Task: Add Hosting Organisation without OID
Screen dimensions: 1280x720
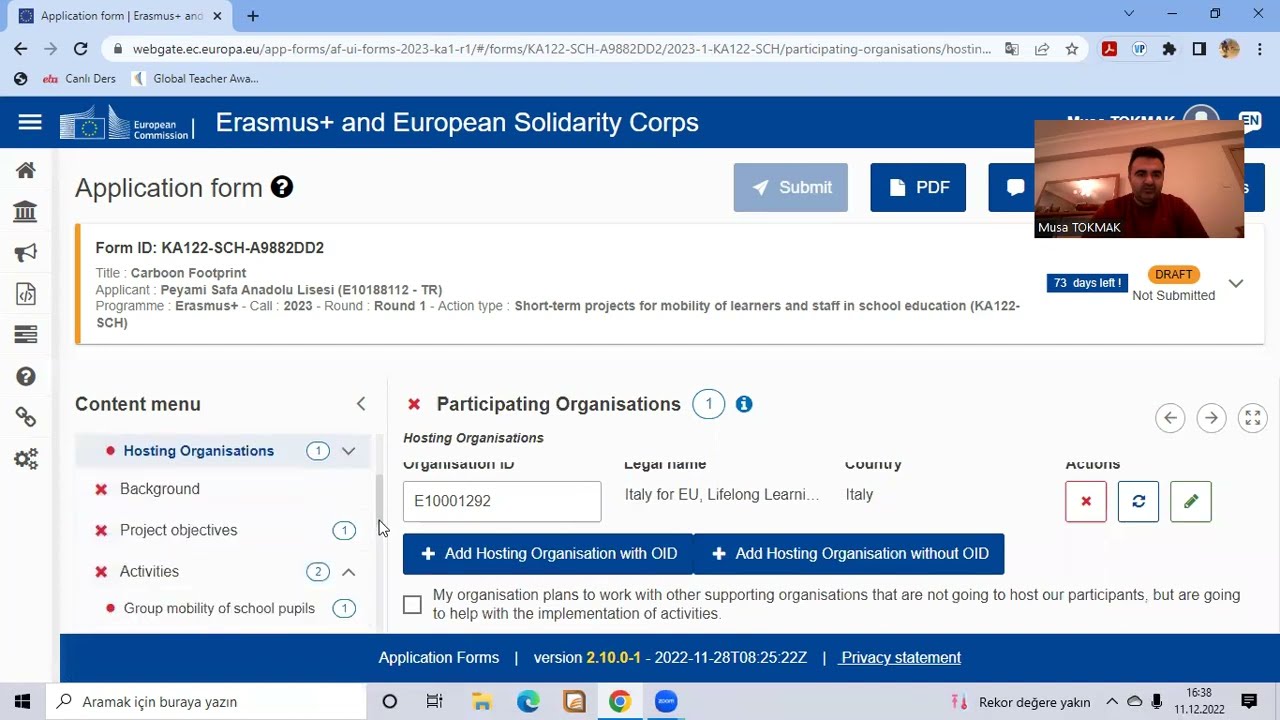Action: pos(849,554)
